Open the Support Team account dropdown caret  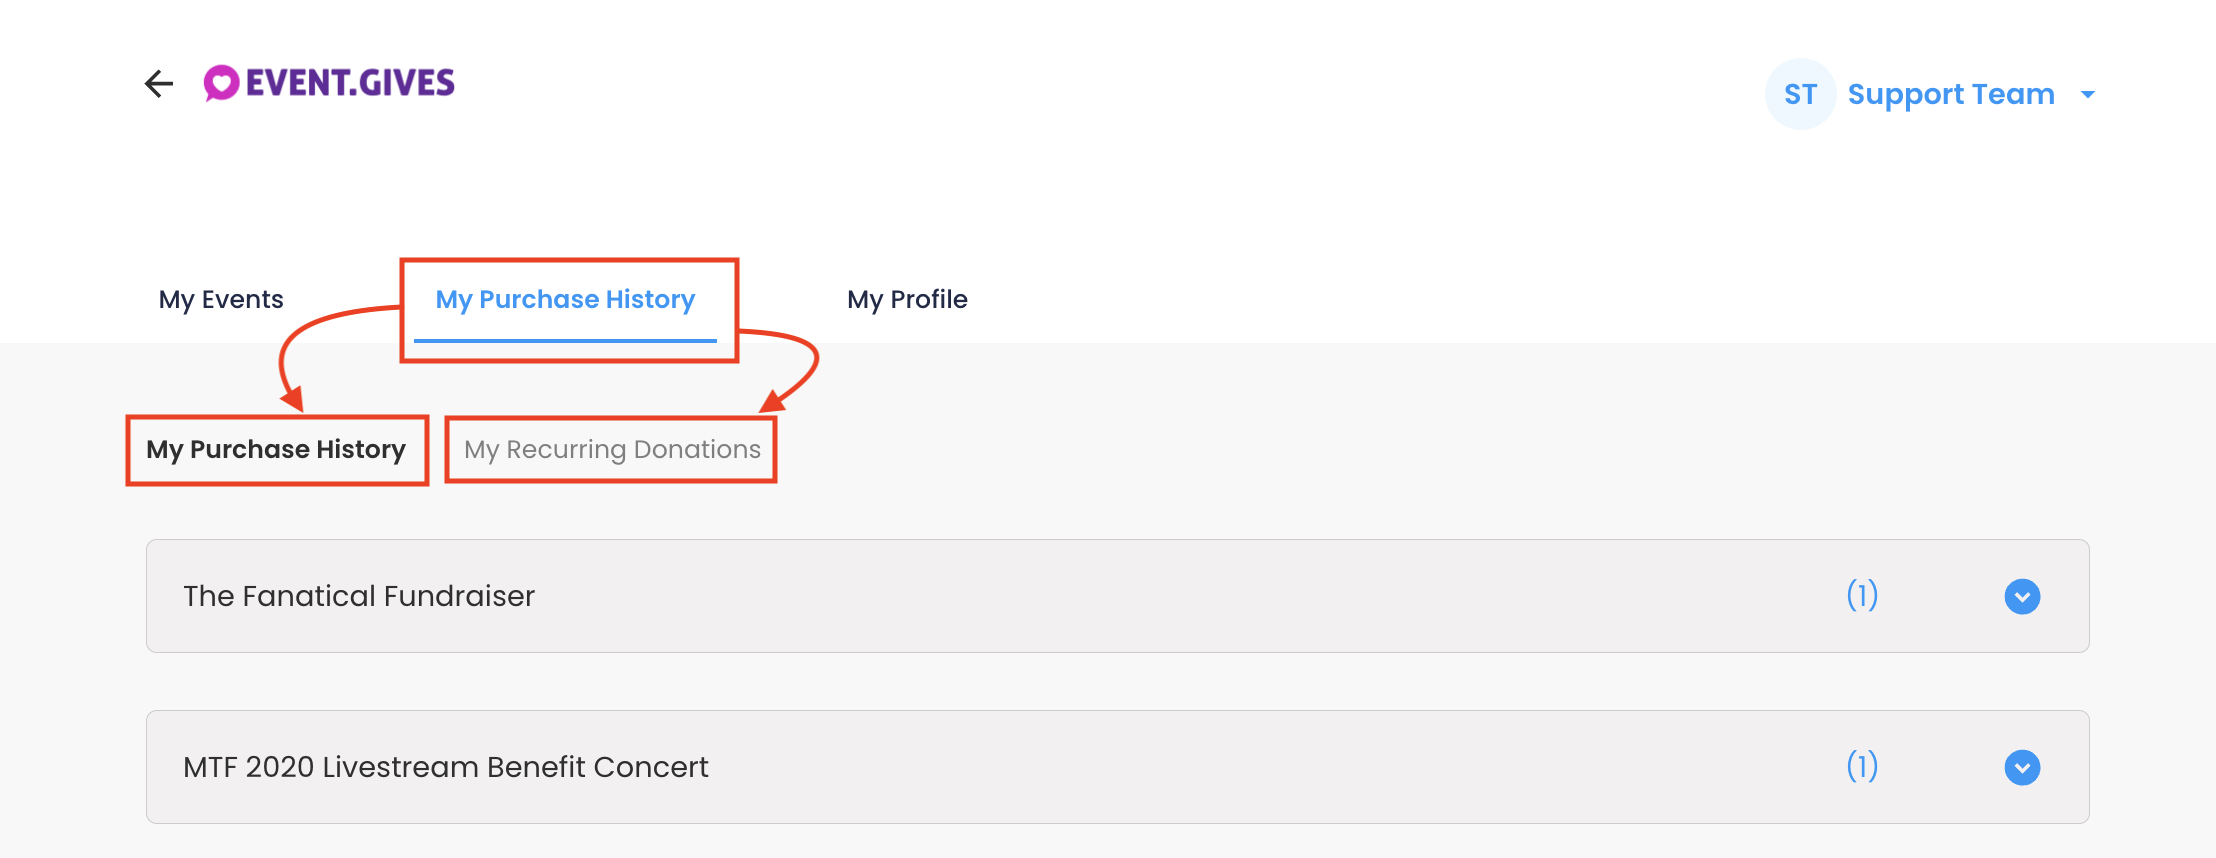pos(2088,95)
